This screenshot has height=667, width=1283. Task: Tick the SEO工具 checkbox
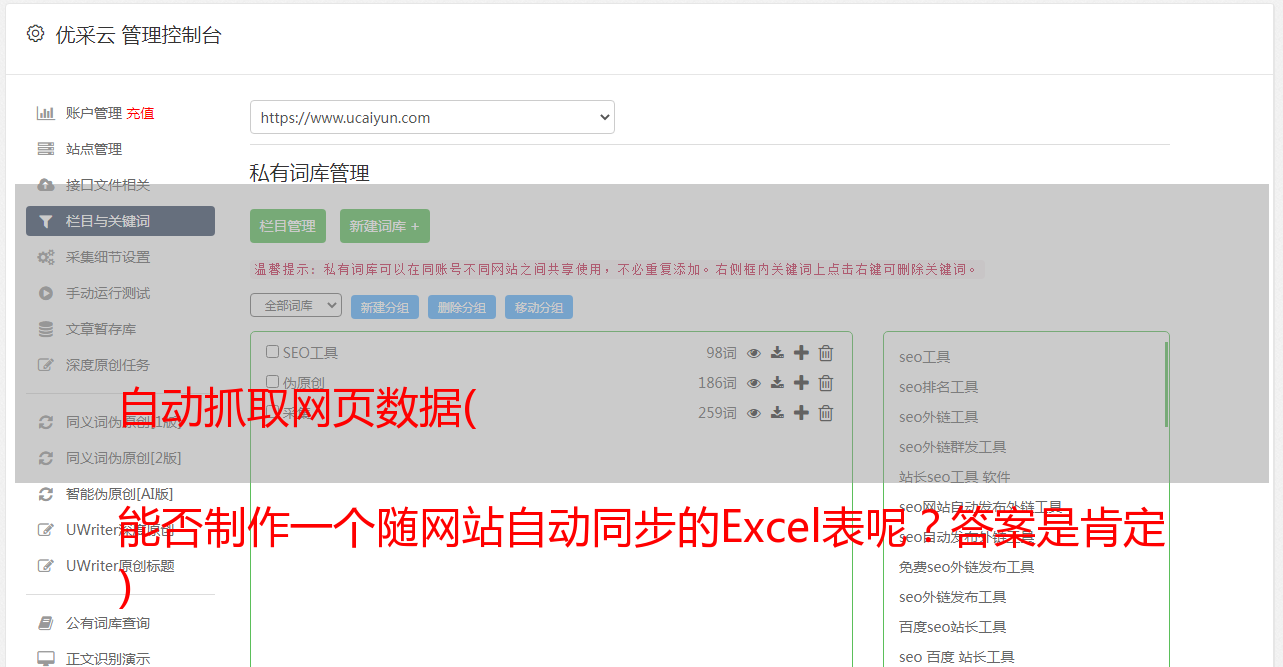[272, 352]
